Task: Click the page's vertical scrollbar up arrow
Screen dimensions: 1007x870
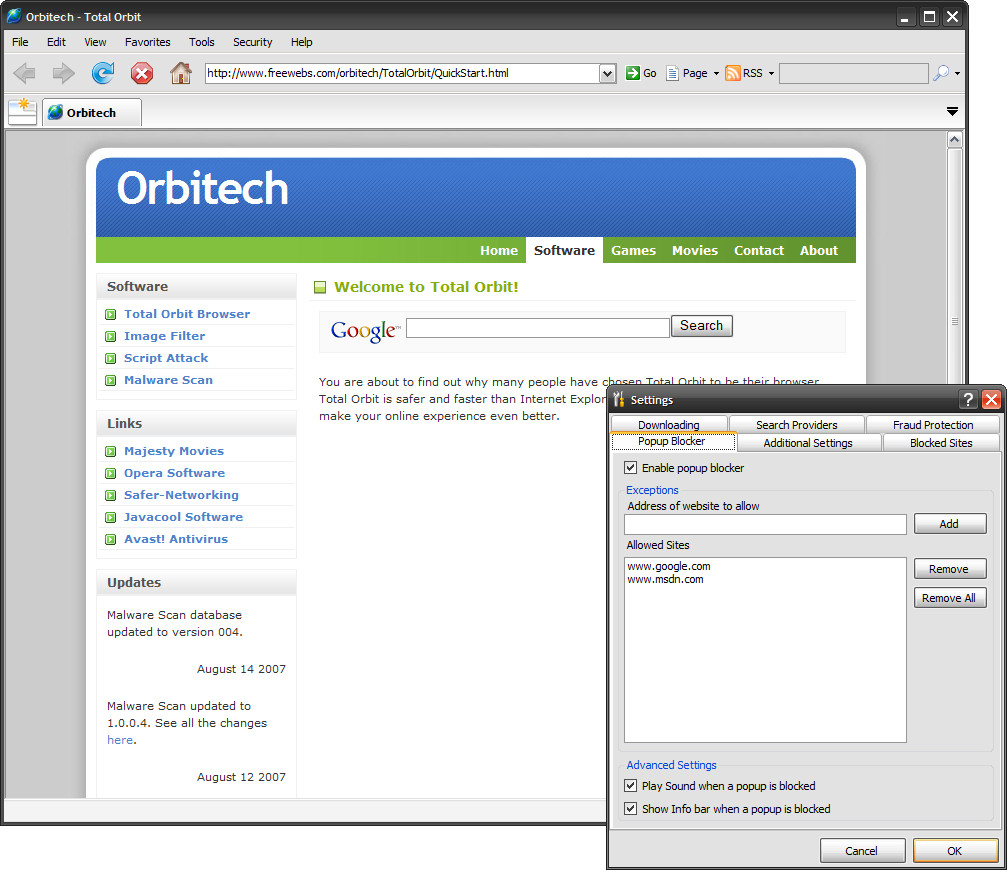Action: click(x=955, y=139)
